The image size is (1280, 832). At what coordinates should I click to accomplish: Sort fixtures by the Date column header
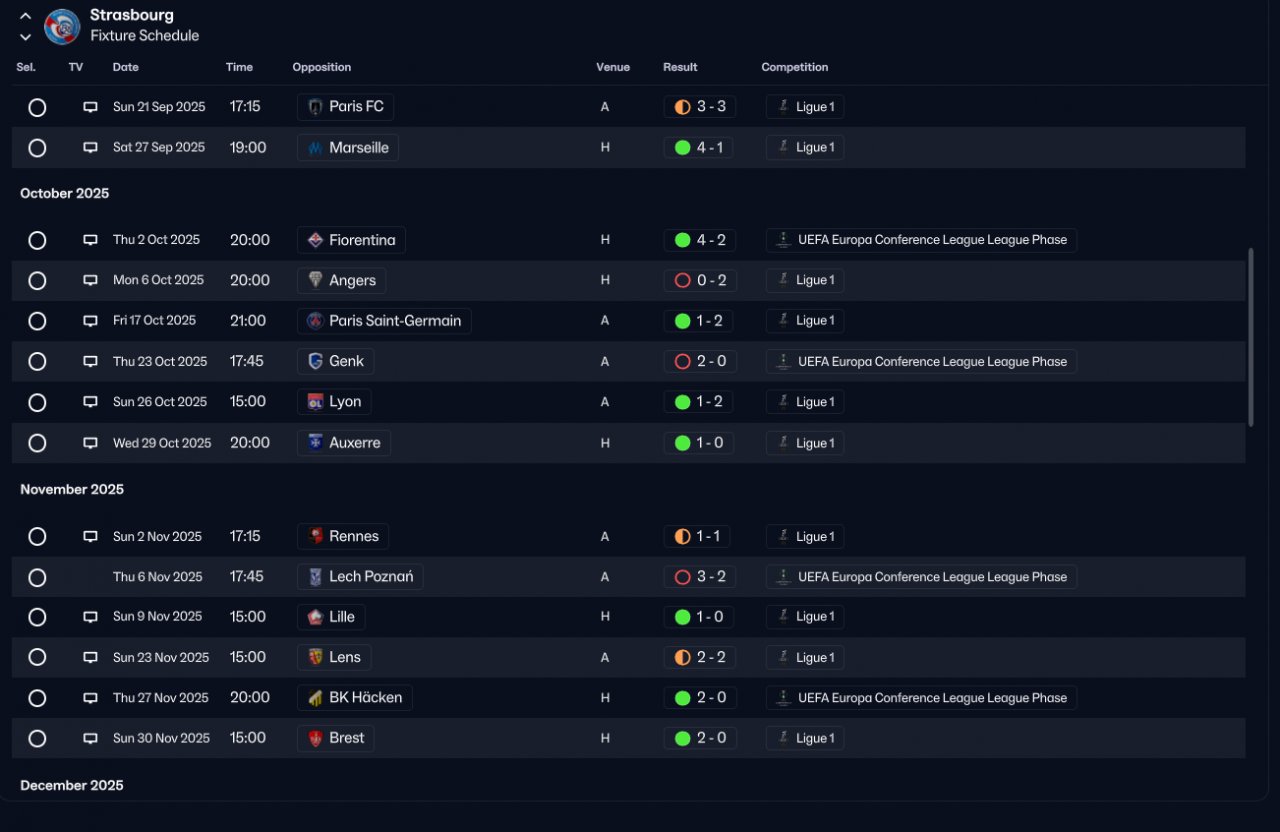tap(126, 67)
